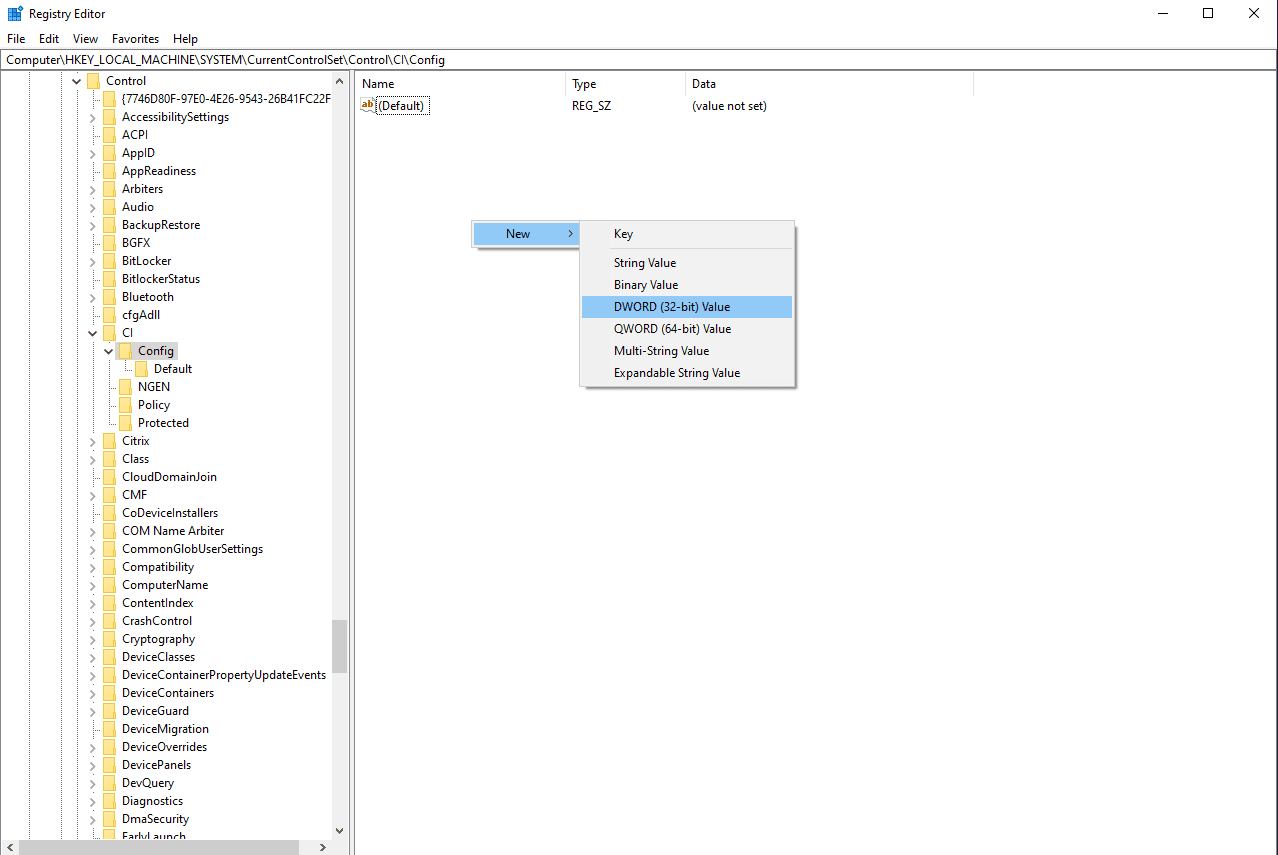Screen dimensions: 1278x855
Task: Click the Policy folder icon
Action: tap(125, 405)
